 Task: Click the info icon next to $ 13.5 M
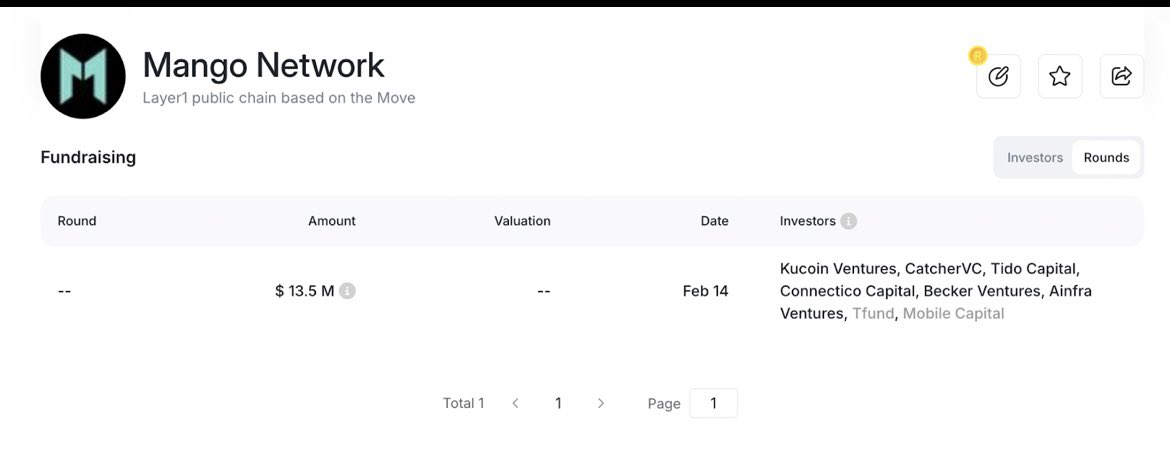[x=347, y=291]
